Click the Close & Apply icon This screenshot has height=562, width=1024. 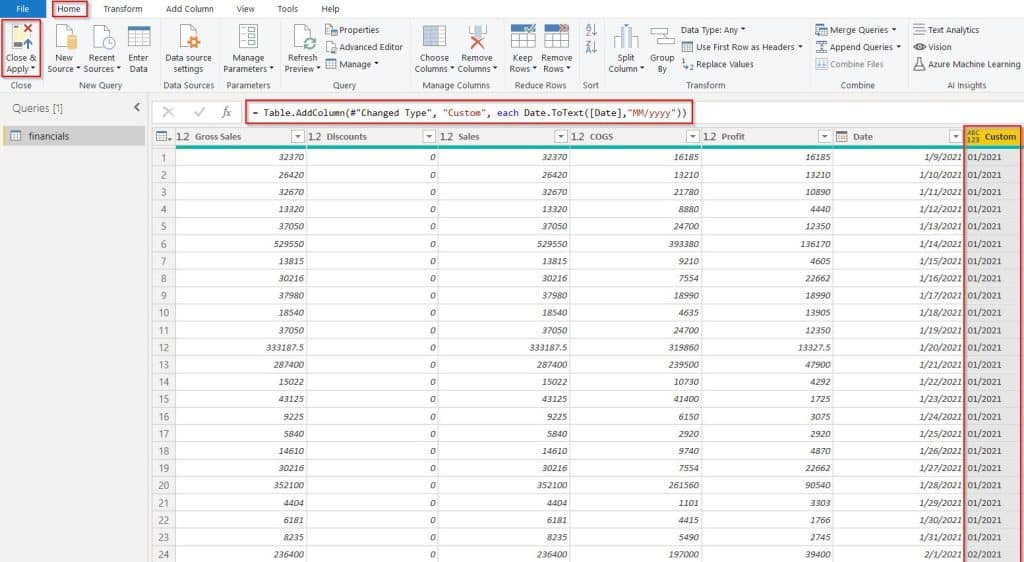click(x=22, y=37)
